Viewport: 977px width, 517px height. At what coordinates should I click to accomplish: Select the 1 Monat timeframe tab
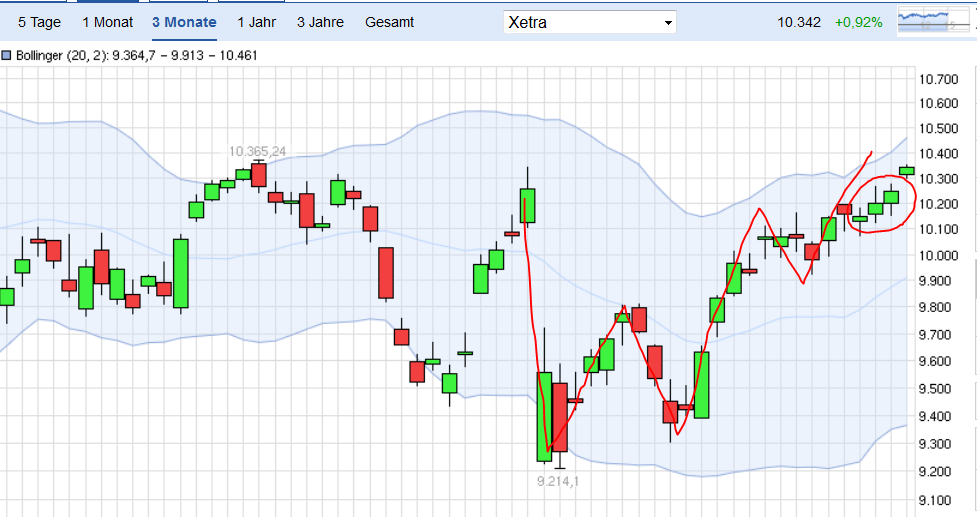[107, 22]
